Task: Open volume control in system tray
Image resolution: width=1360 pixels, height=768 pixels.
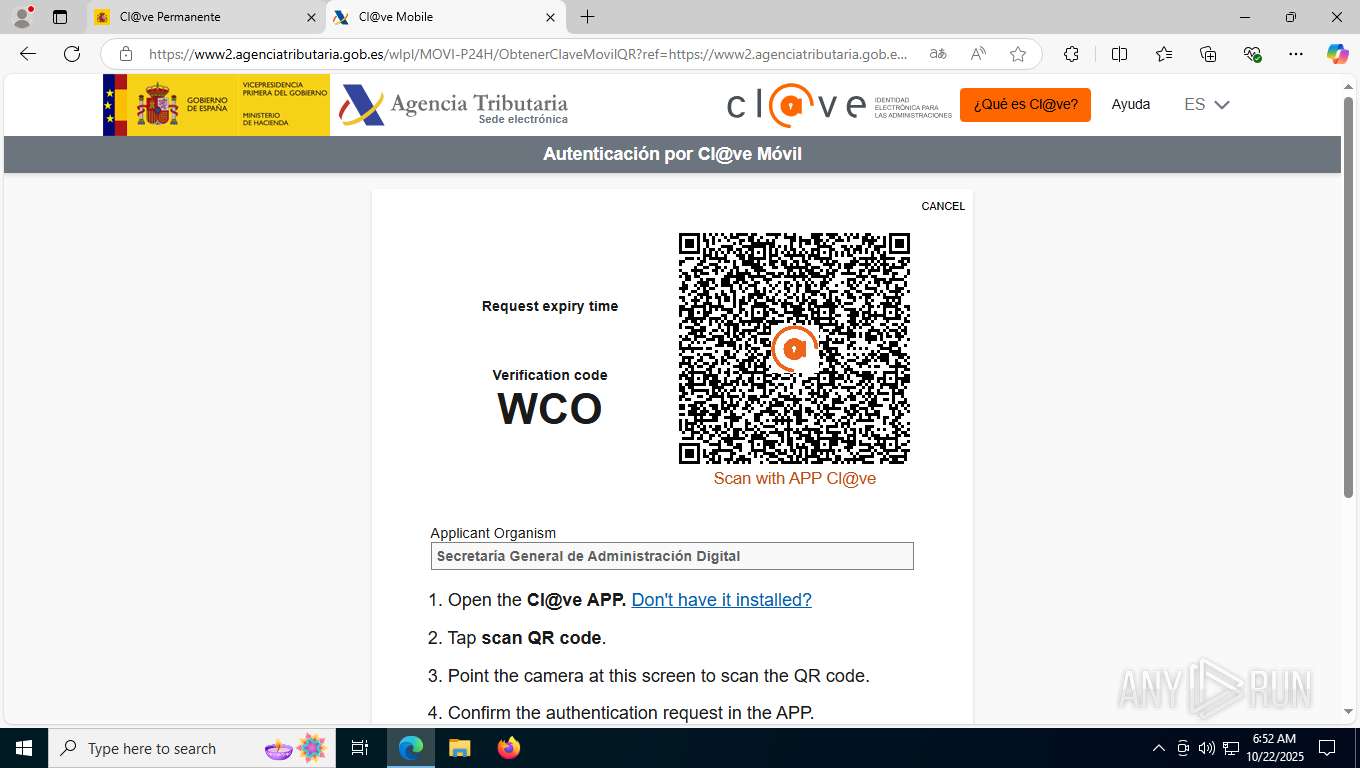Action: pyautogui.click(x=1206, y=748)
